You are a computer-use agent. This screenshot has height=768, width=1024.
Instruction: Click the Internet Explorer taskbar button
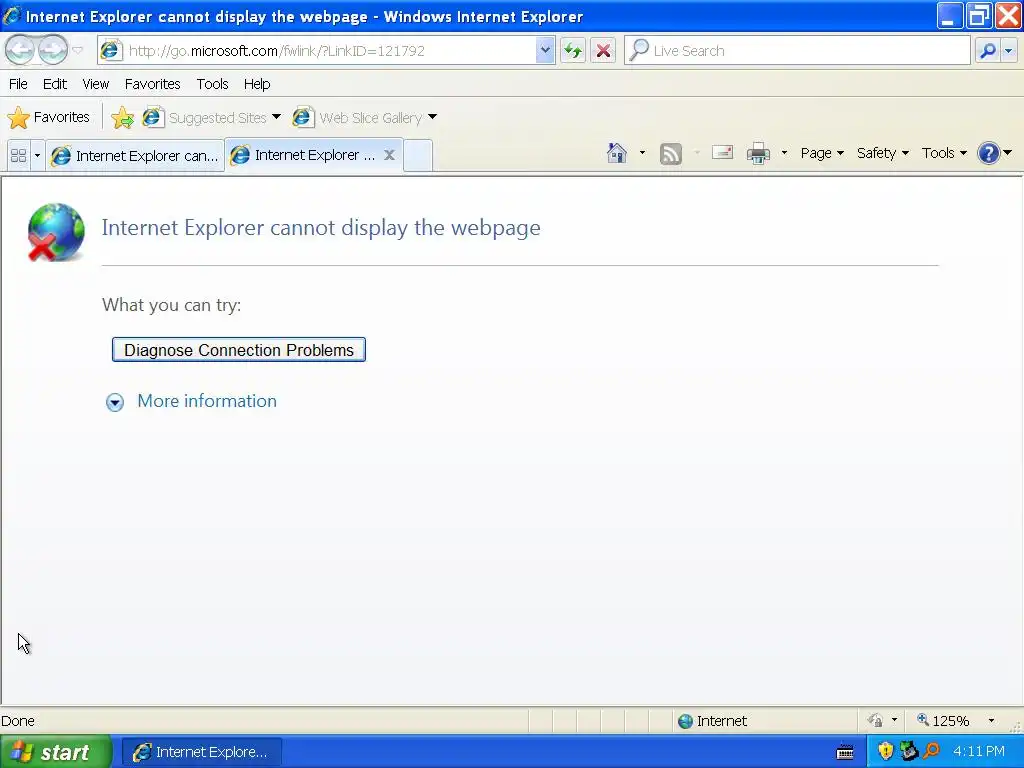tap(202, 752)
